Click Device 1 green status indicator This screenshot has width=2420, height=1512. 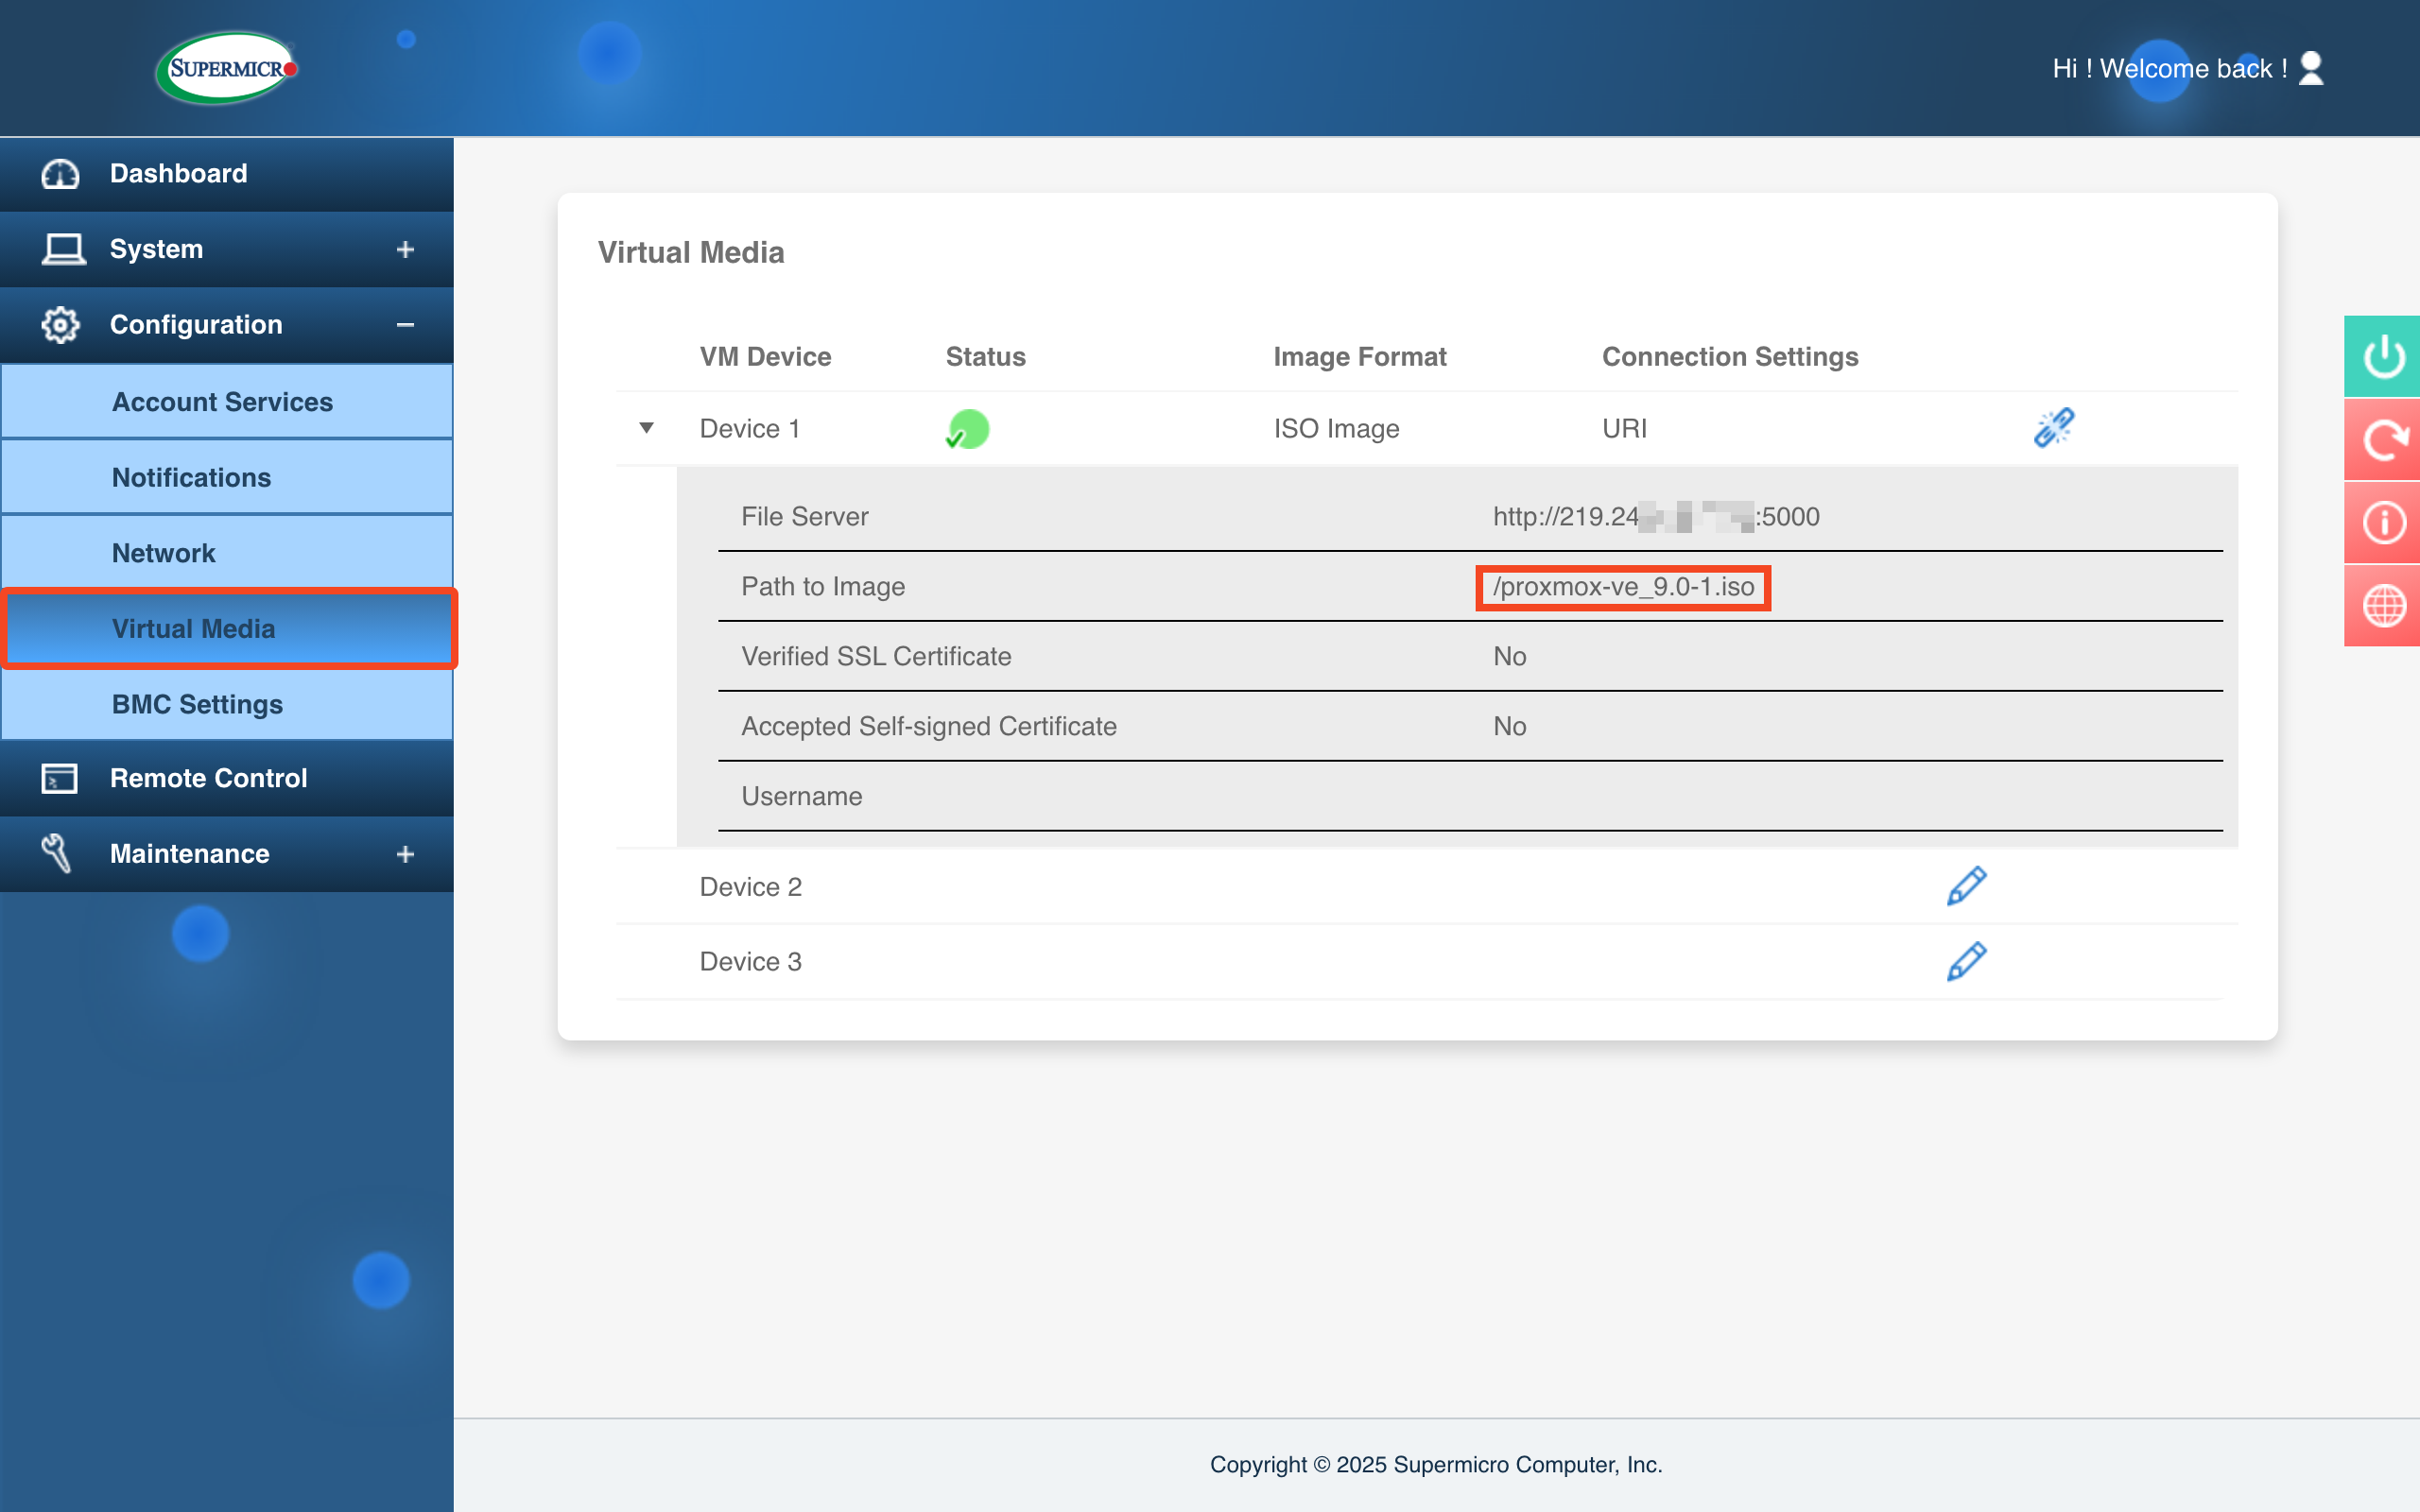tap(967, 429)
